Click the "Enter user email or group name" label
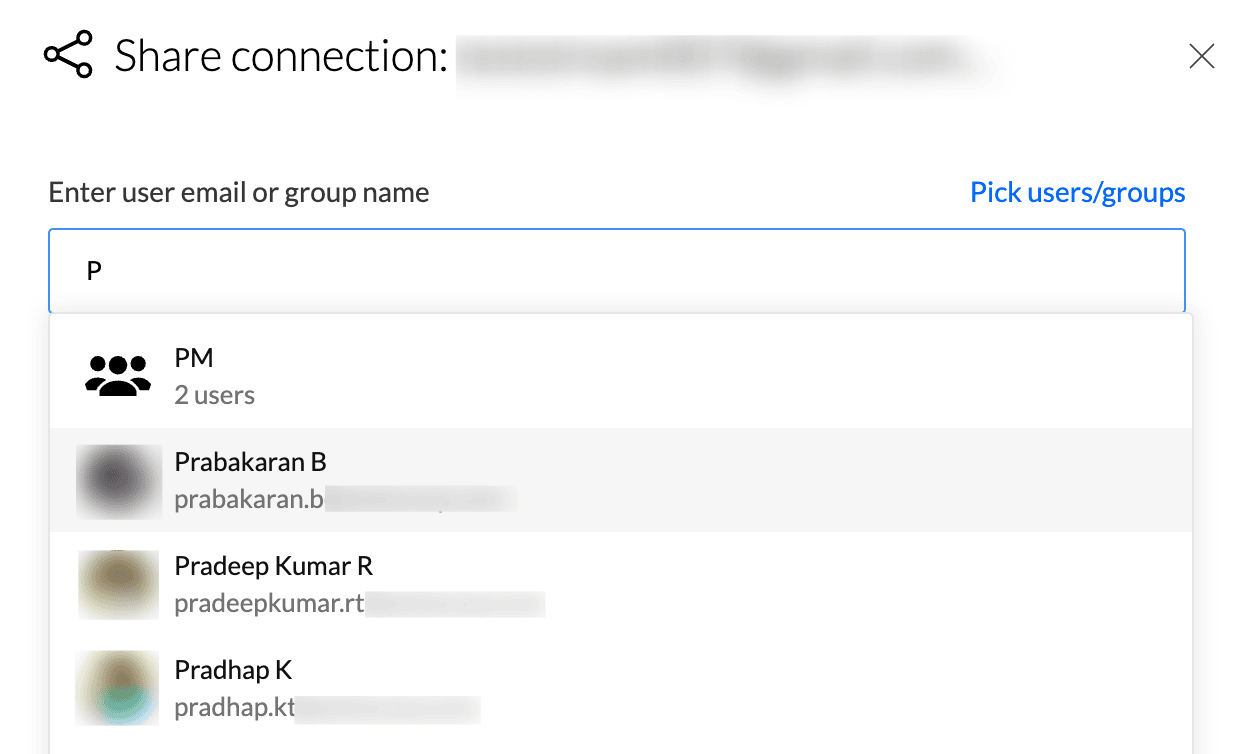This screenshot has width=1246, height=754. click(x=238, y=192)
